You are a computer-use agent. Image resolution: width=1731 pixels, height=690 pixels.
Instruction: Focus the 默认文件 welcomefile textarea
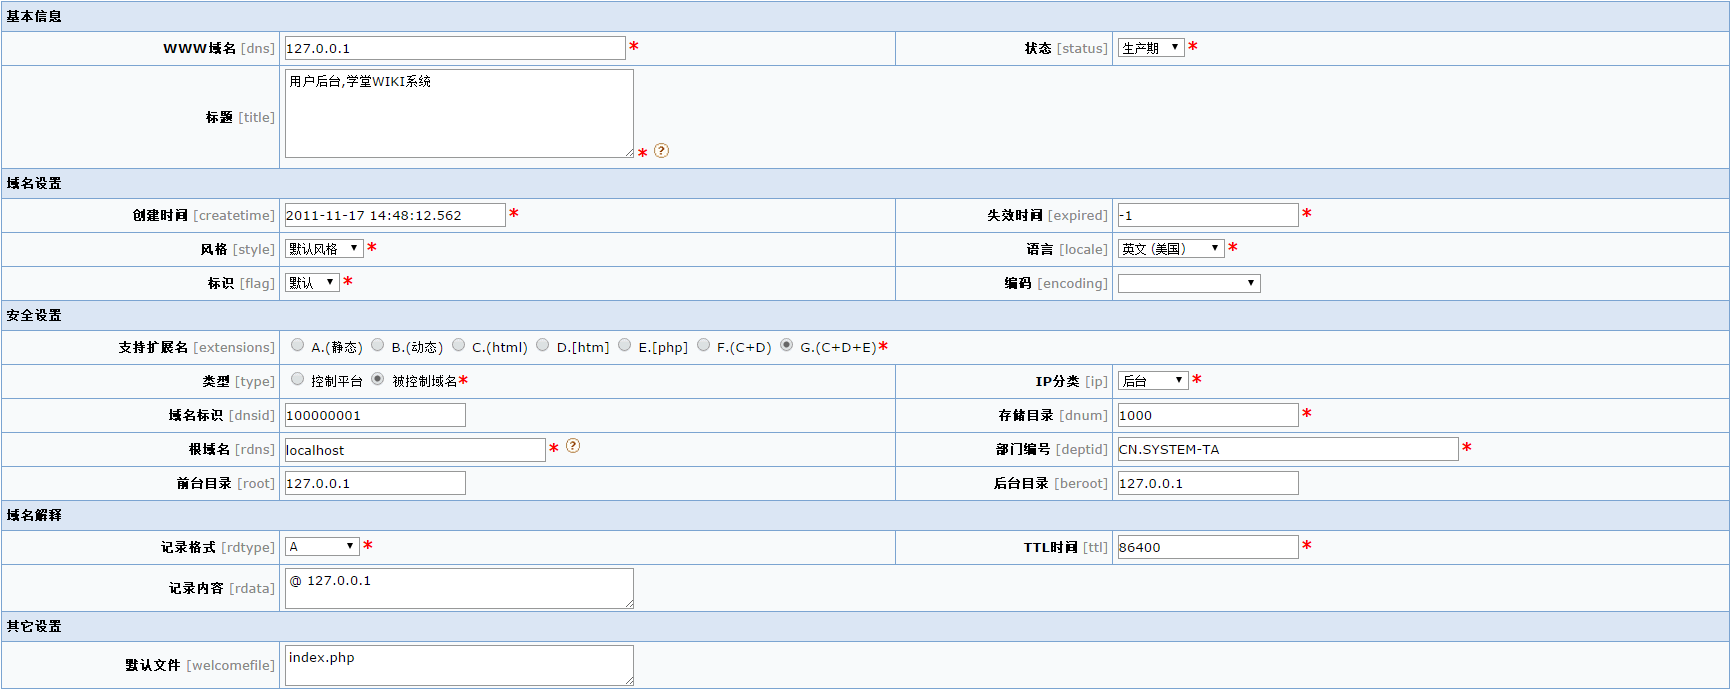click(x=458, y=665)
